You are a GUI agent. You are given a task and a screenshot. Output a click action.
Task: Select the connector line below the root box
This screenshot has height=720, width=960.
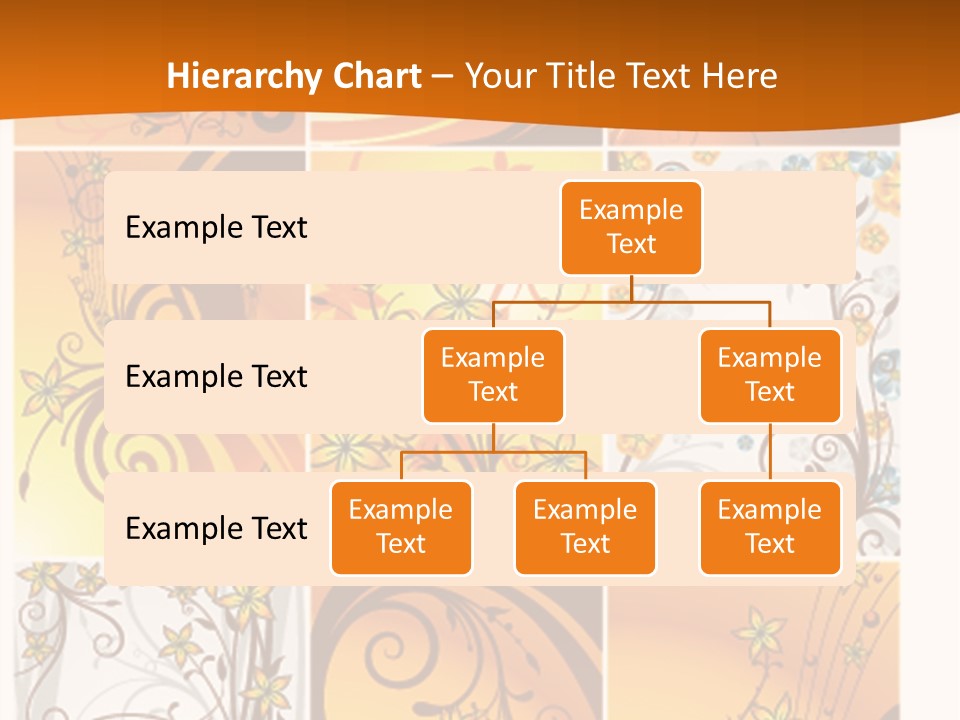point(631,288)
